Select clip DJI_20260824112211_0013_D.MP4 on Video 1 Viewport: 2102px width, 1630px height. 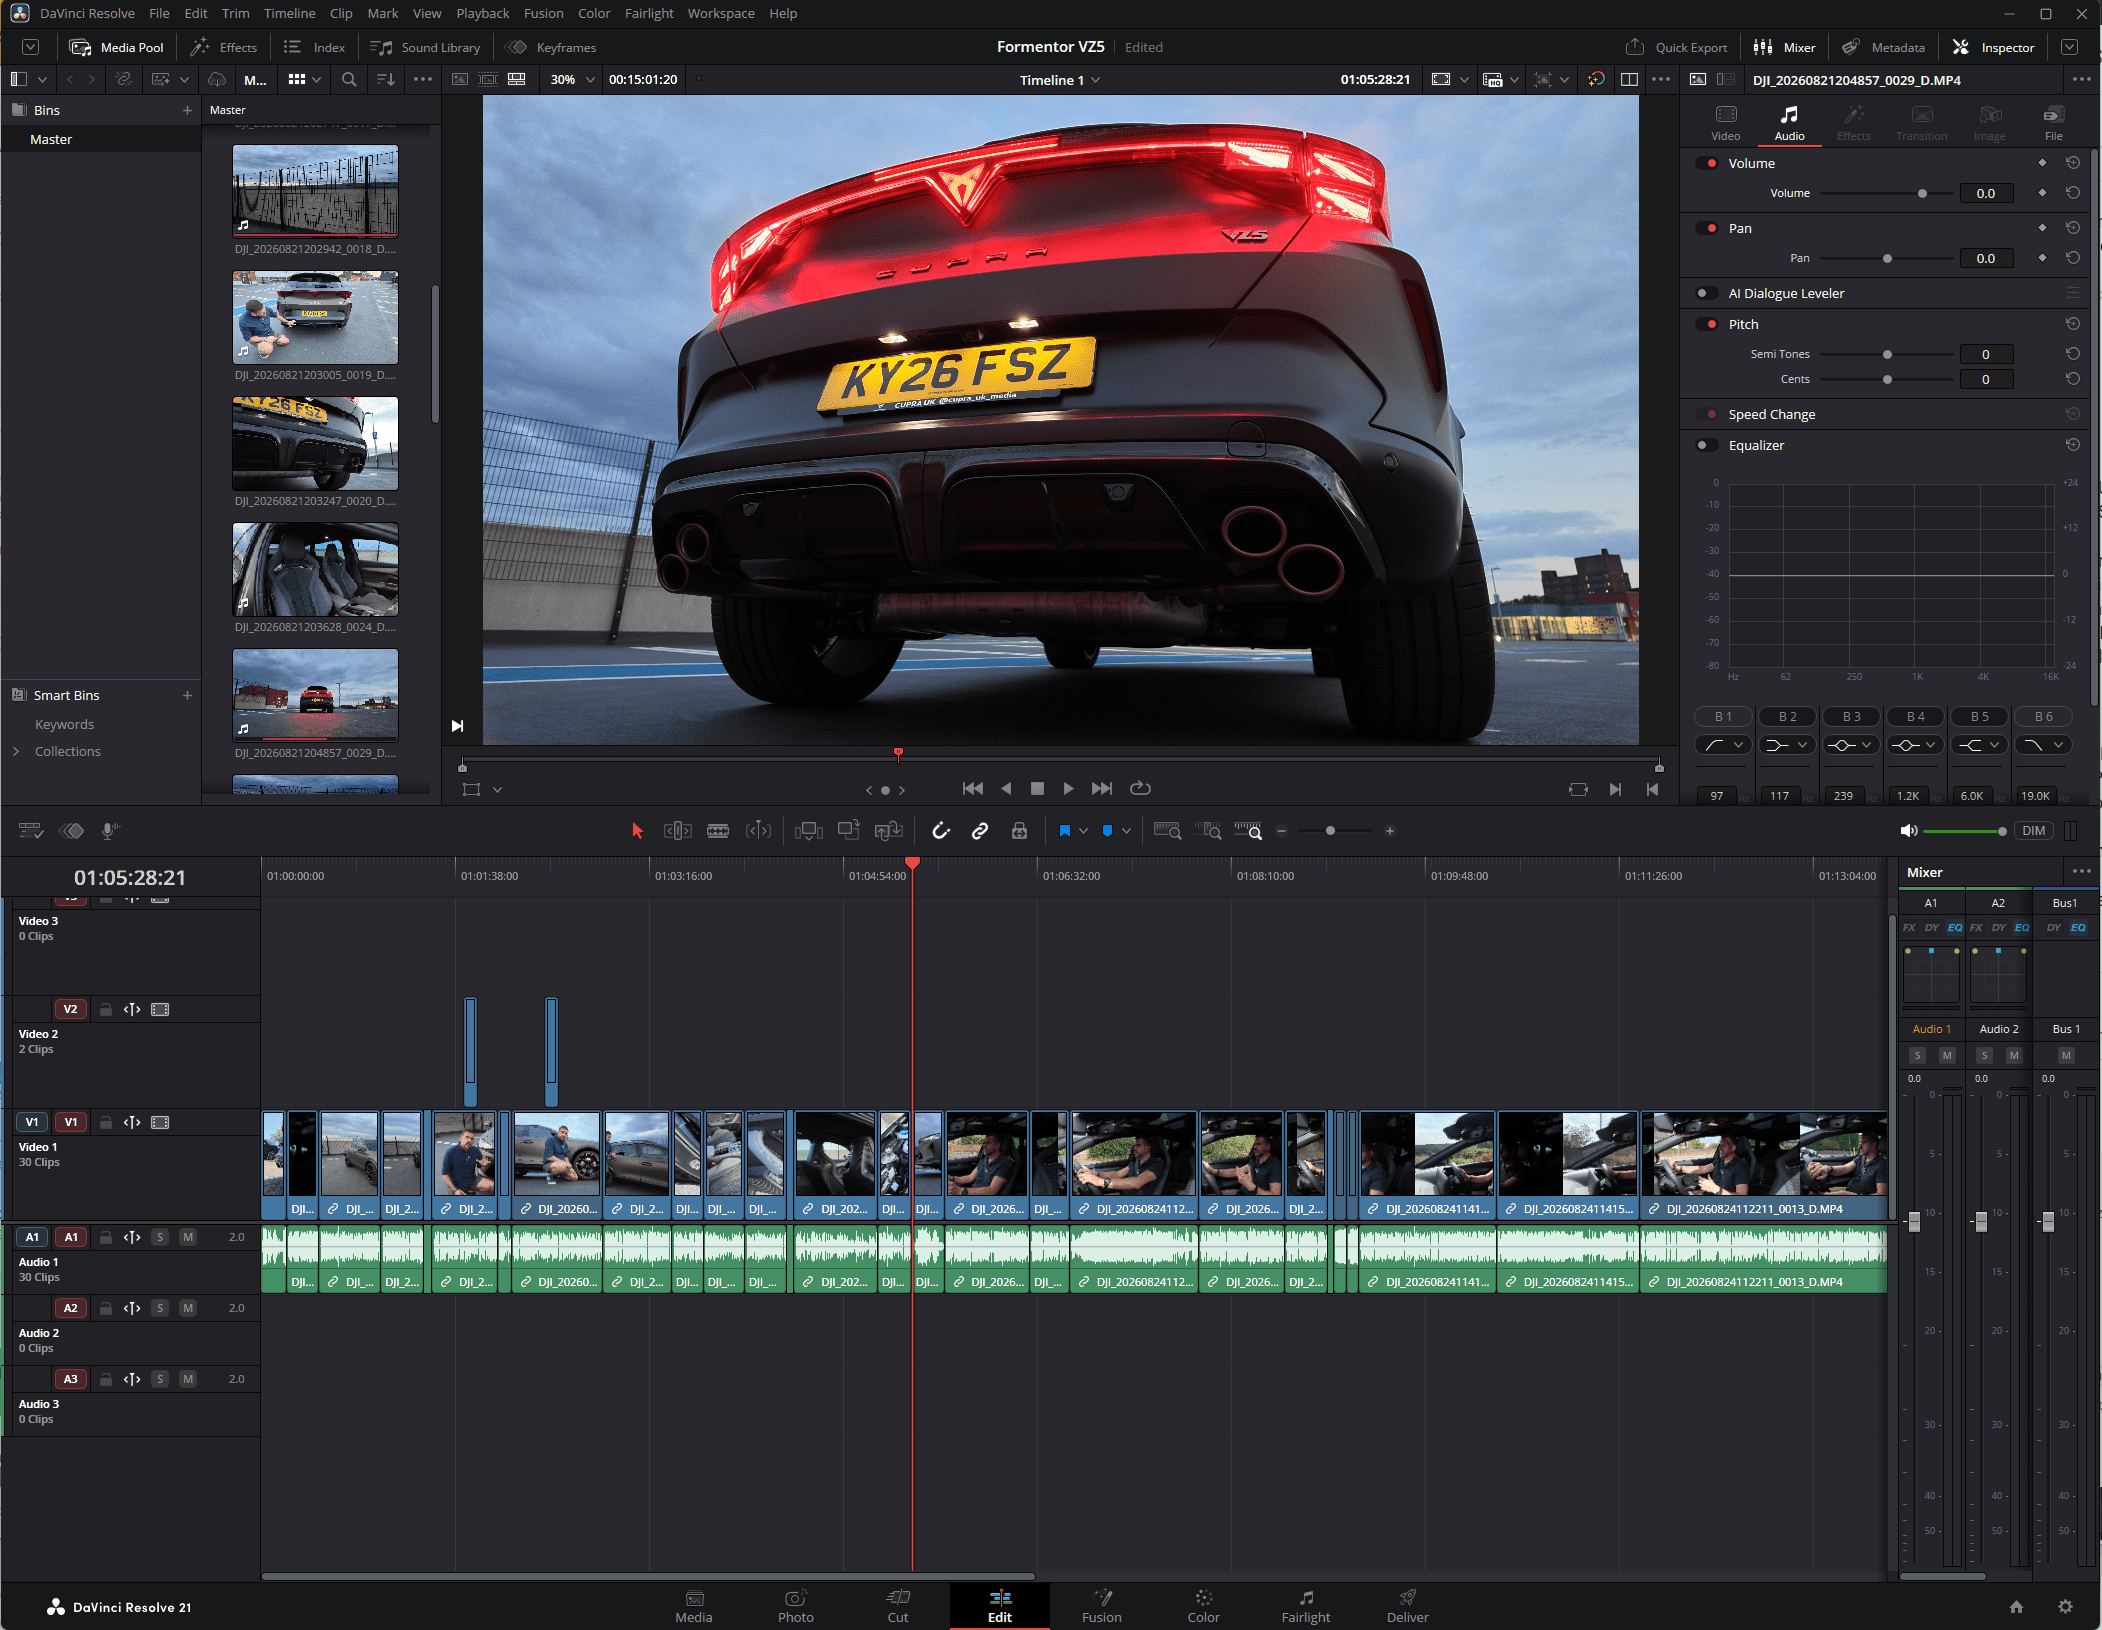[1764, 1165]
